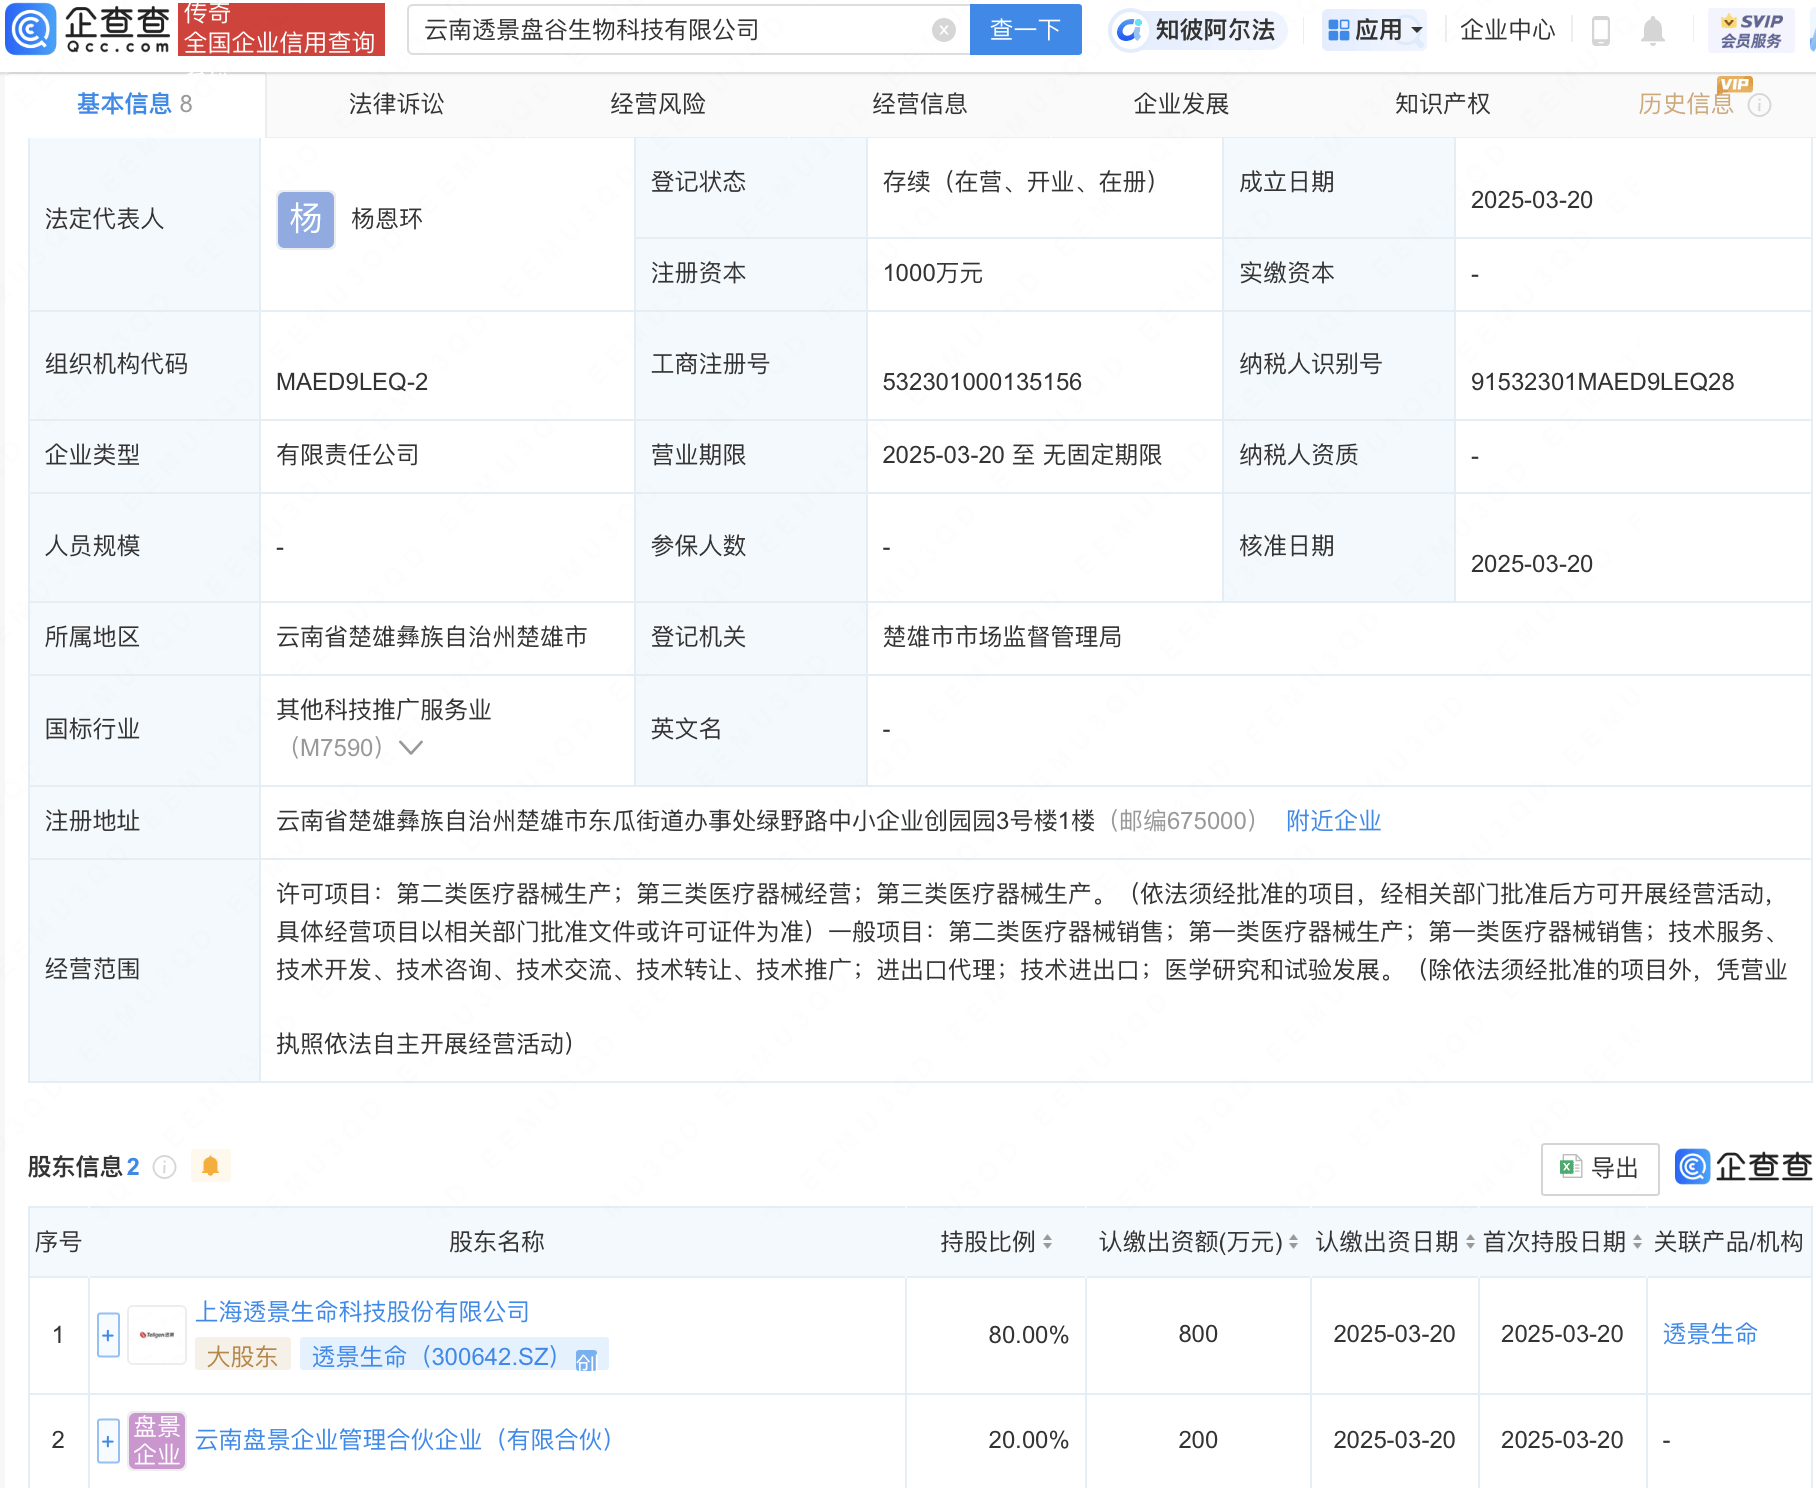Click the info icon beside 股东信息
Viewport: 1816px width, 1488px height.
pos(165,1167)
